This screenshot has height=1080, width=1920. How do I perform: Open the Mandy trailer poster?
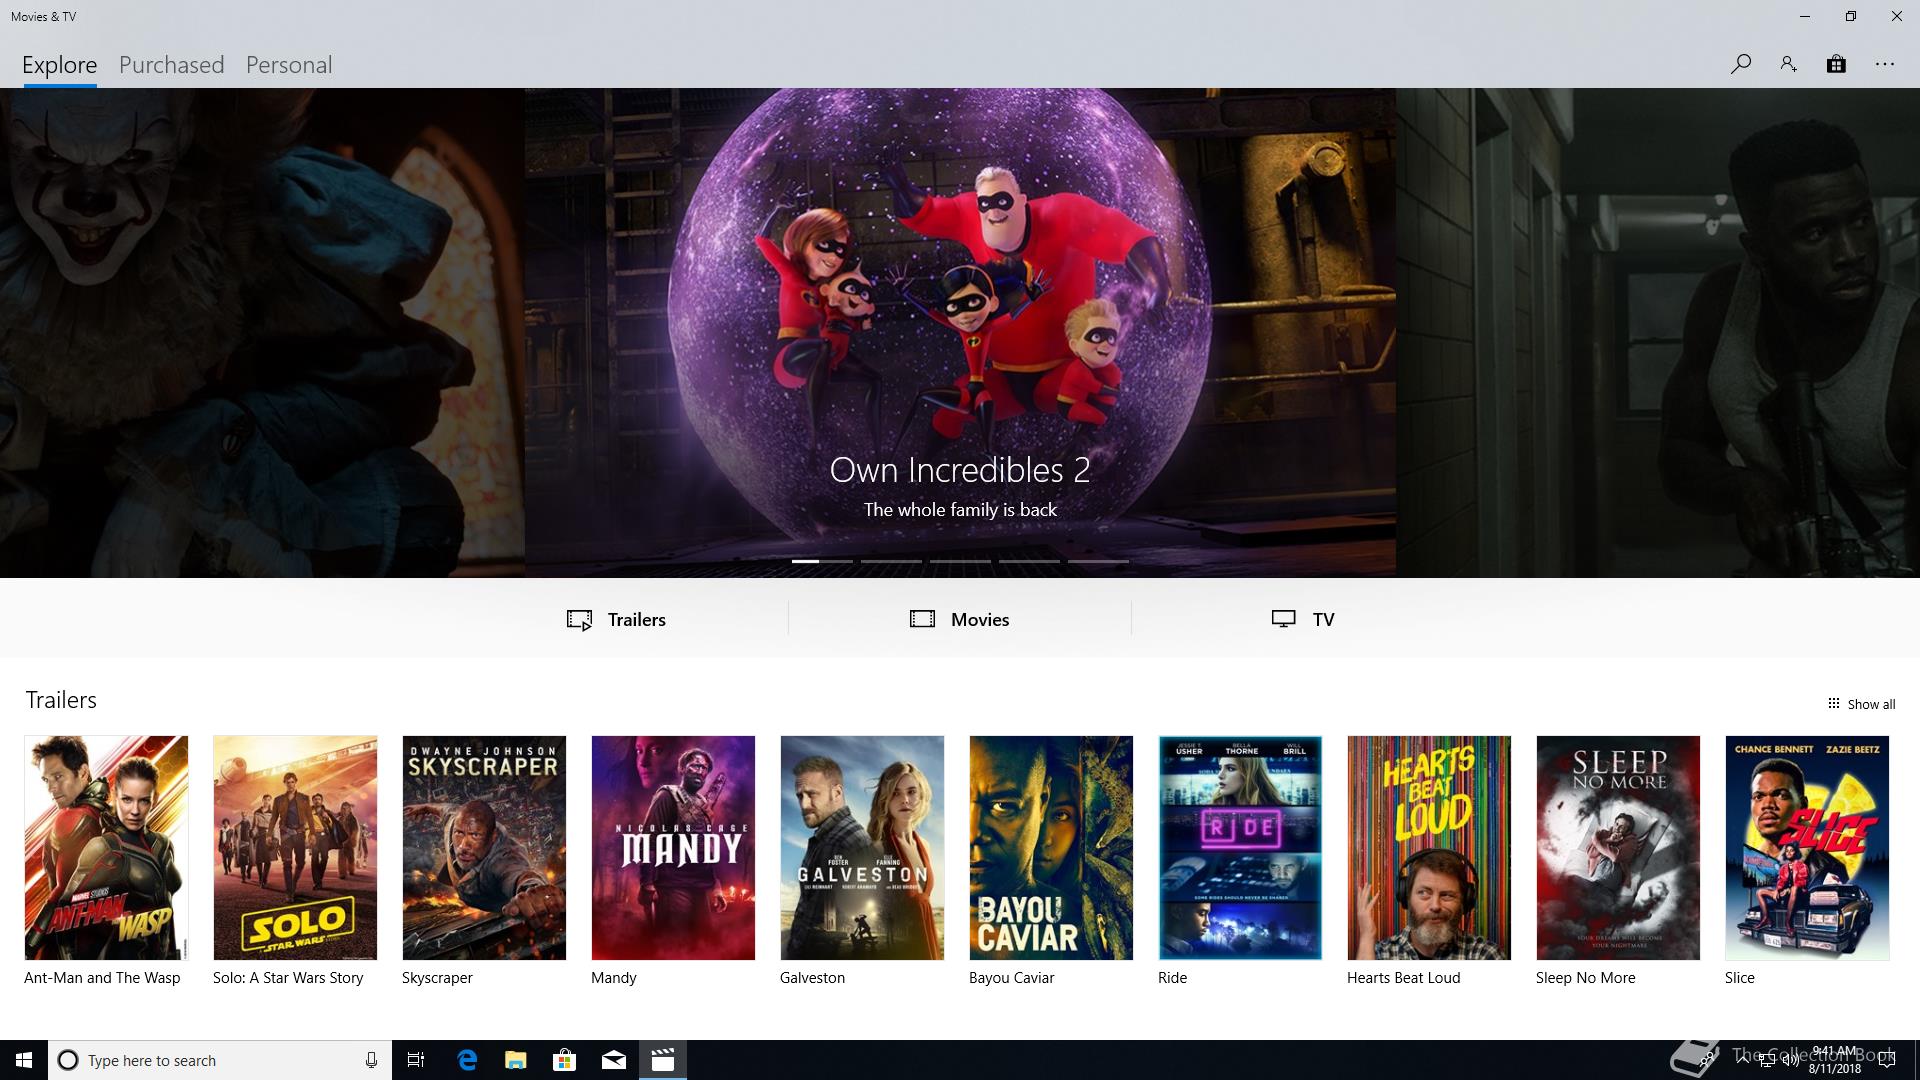pos(673,848)
